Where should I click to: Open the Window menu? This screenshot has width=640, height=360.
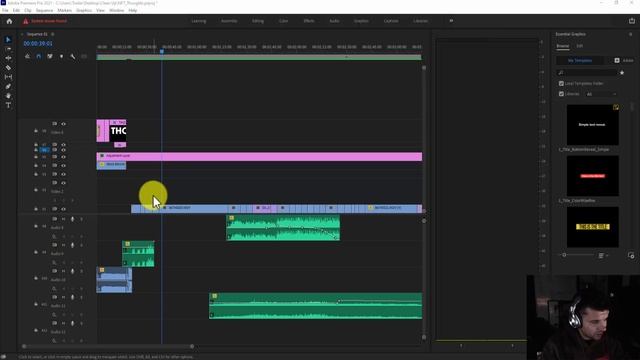click(x=116, y=10)
